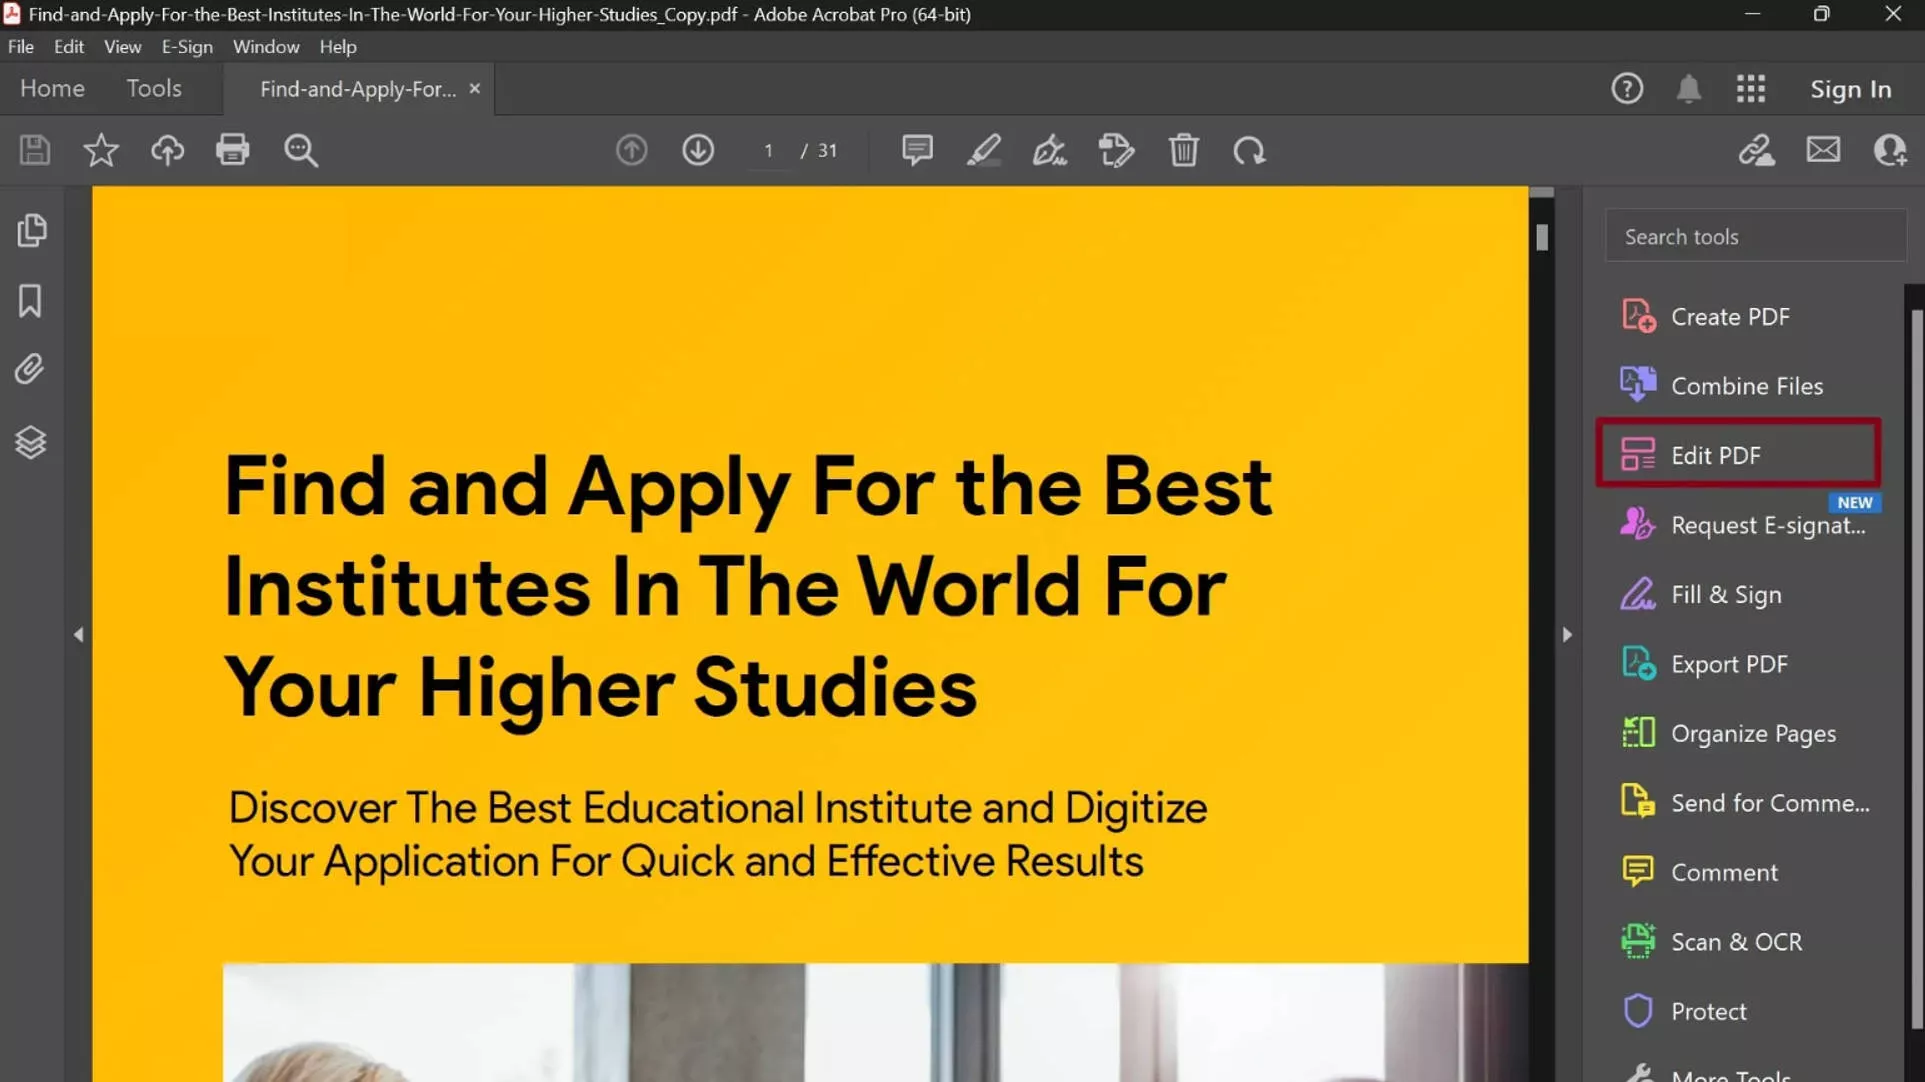Screen dimensions: 1925x1082
Task: Open the notifications bell
Action: [x=1688, y=89]
